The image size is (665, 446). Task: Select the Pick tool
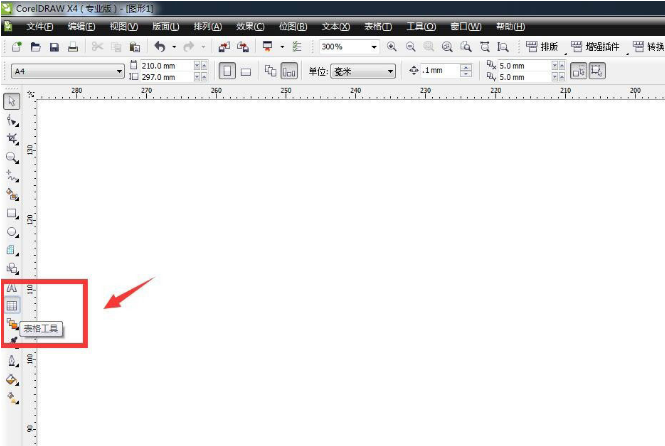(x=12, y=101)
